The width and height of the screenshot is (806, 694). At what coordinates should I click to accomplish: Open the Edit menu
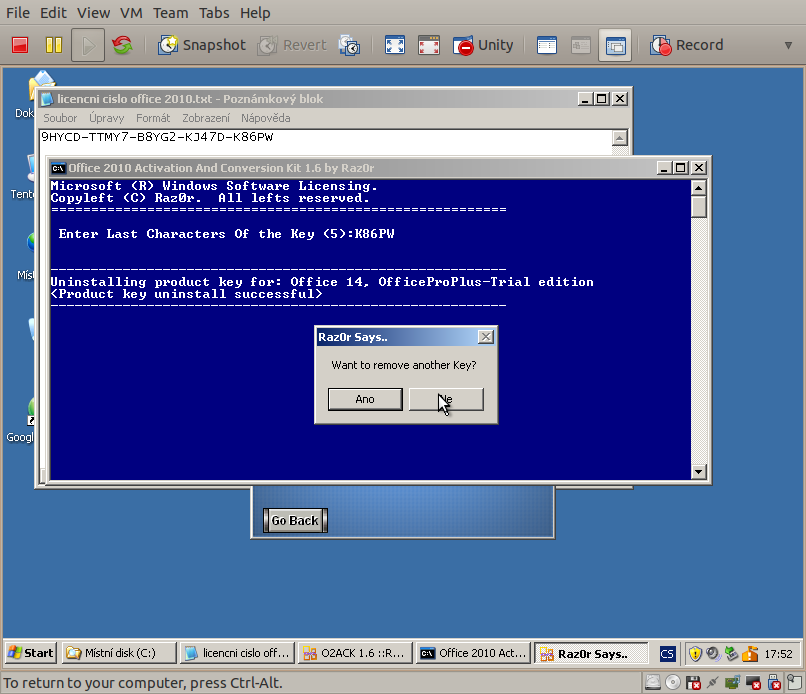[x=53, y=12]
